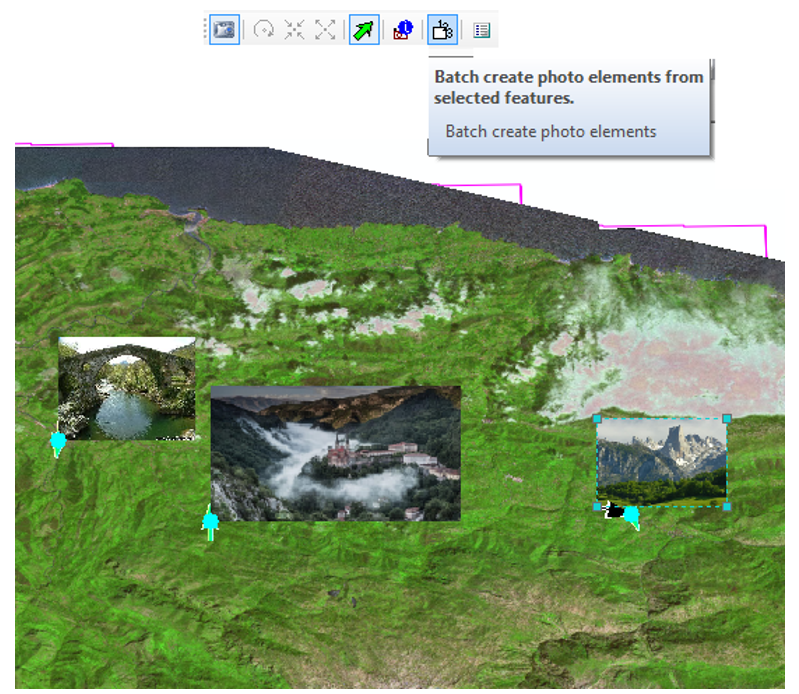Click the expand arrows-outward icon

(325, 30)
